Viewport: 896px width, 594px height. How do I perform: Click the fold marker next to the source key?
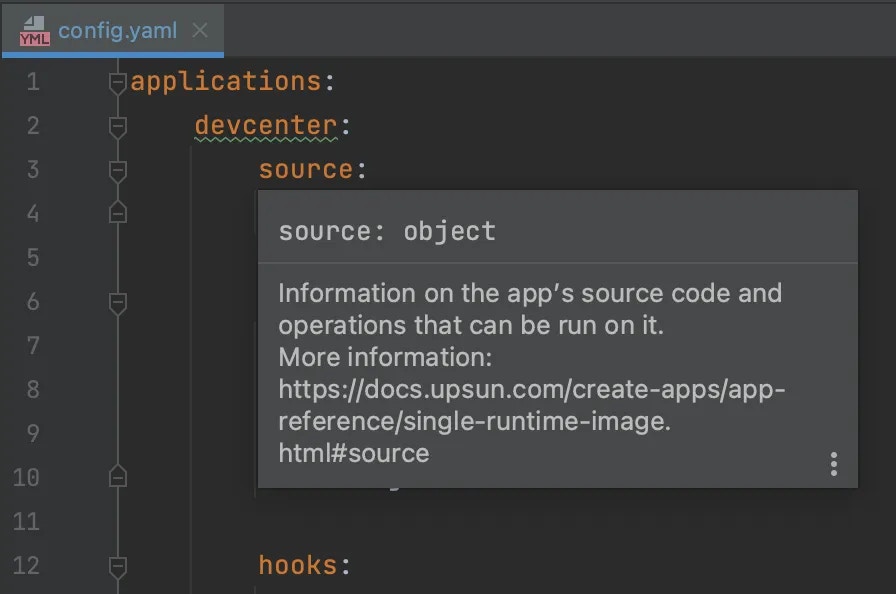click(x=117, y=169)
